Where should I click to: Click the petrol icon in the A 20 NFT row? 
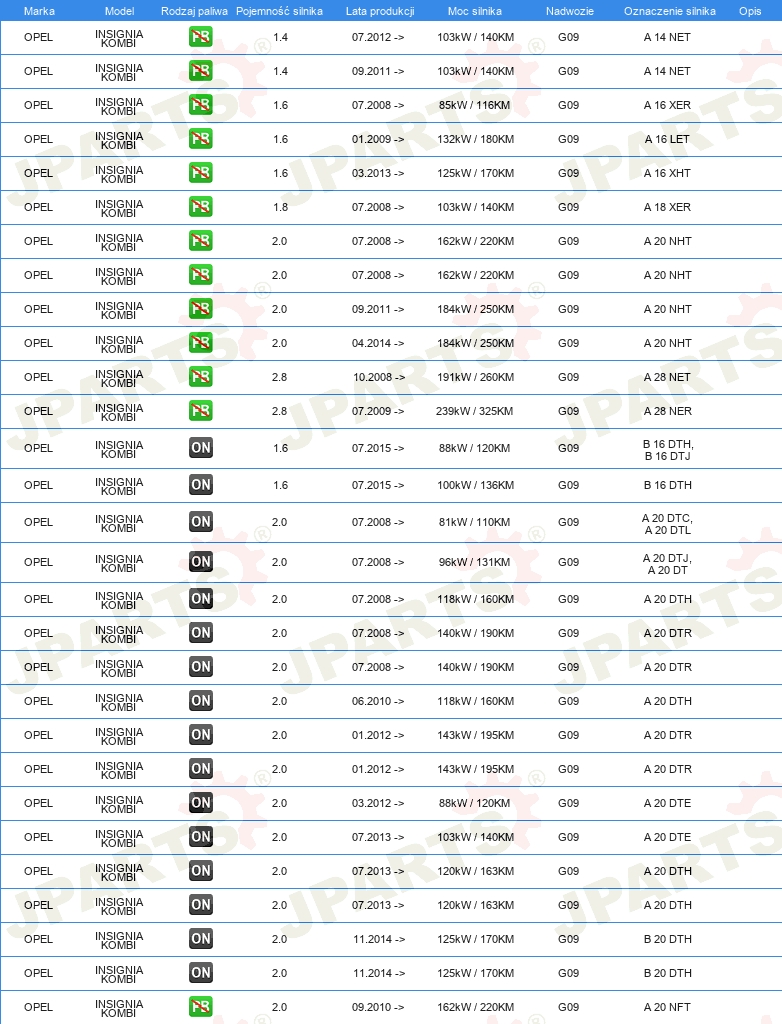[x=201, y=1006]
